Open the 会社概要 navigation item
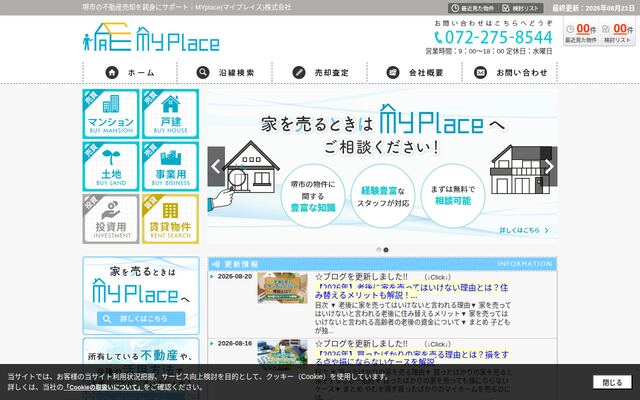This screenshot has width=640, height=400. click(414, 73)
